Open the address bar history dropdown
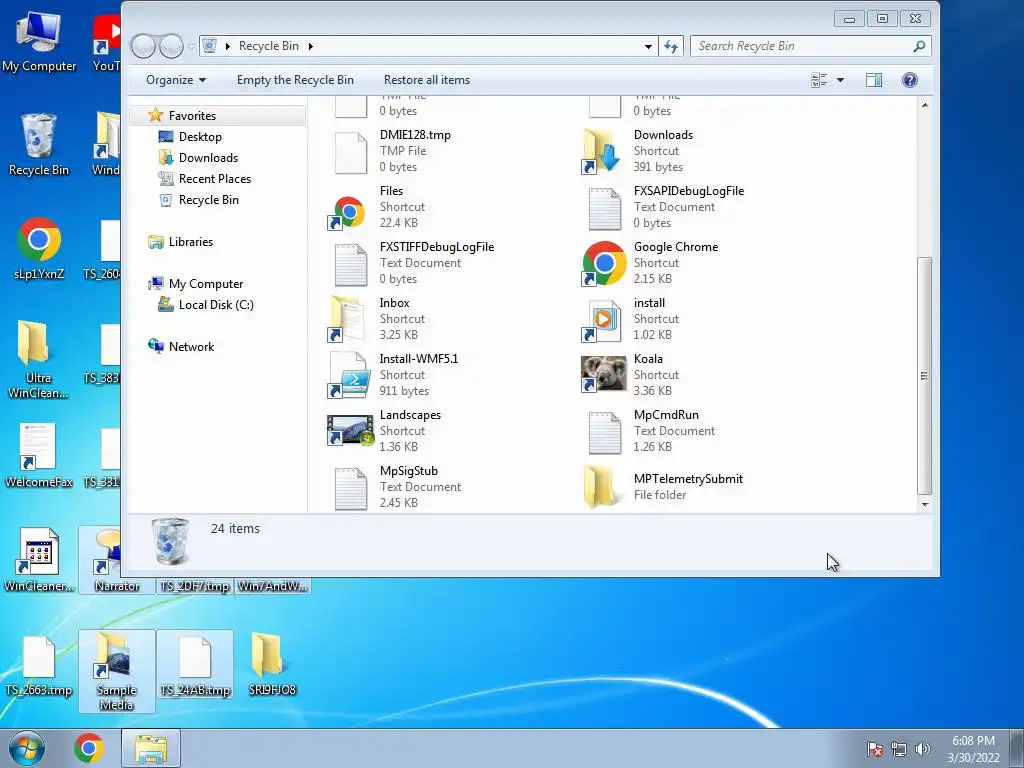 point(648,46)
